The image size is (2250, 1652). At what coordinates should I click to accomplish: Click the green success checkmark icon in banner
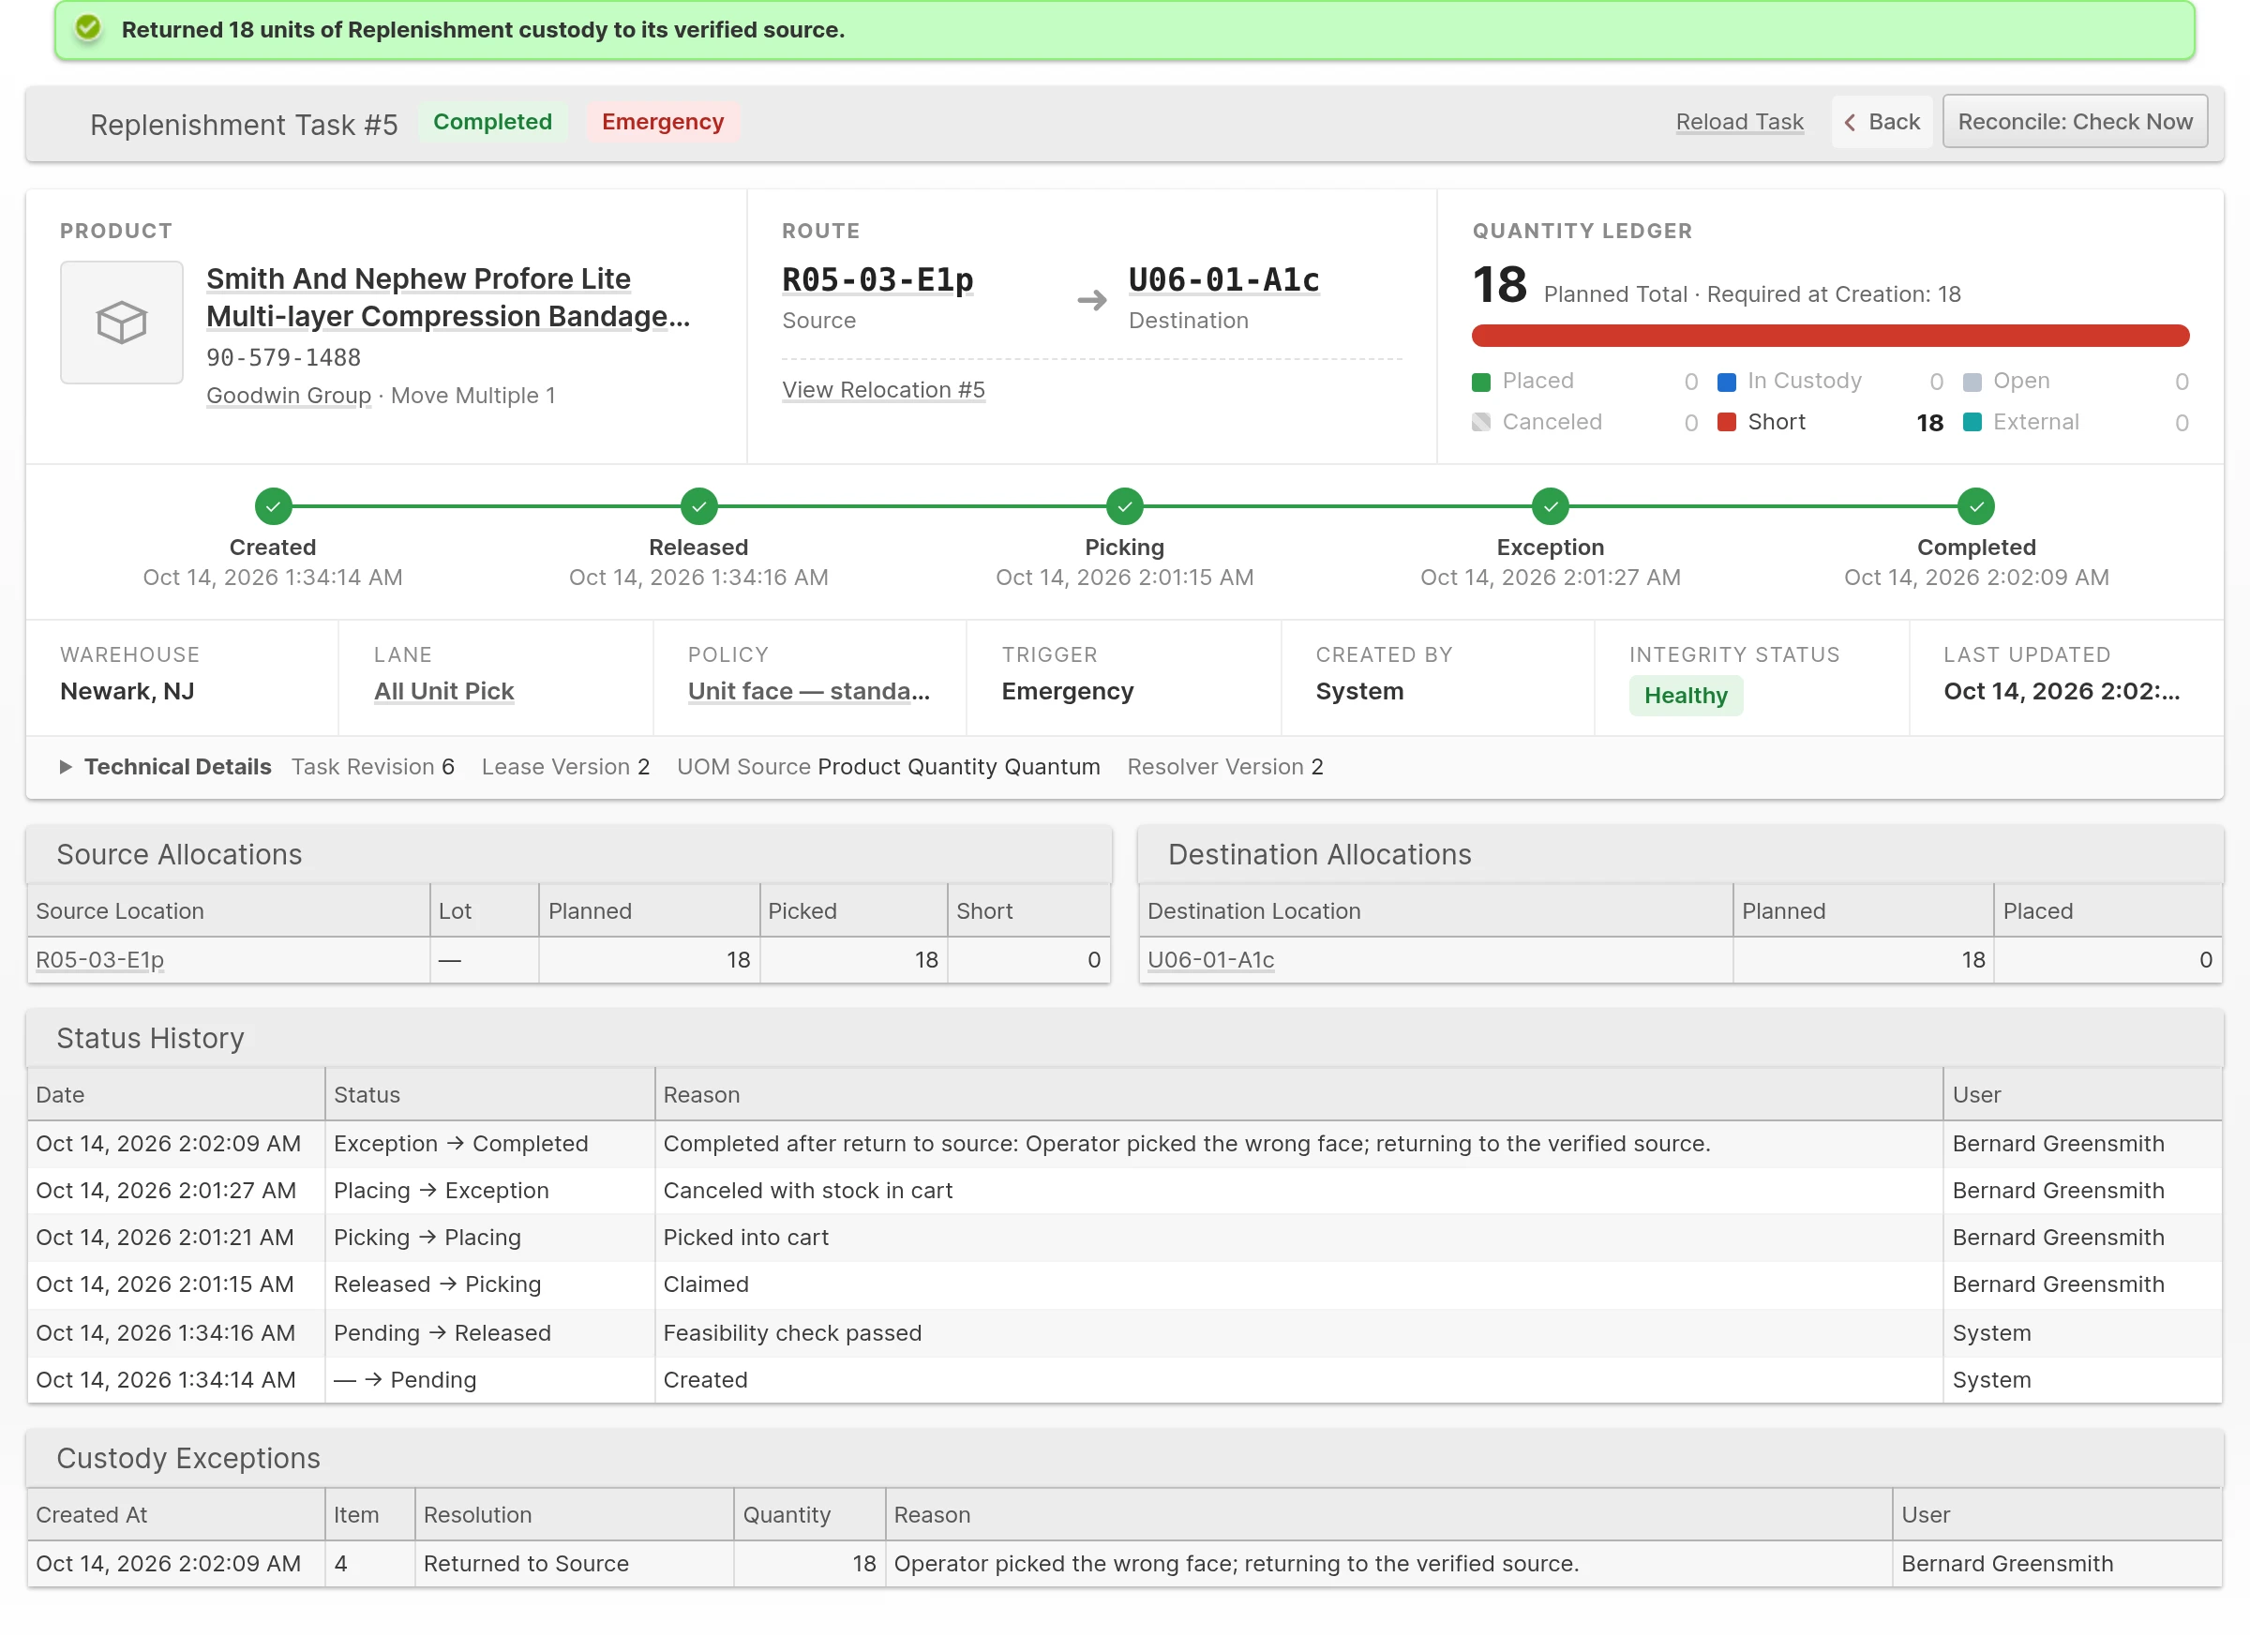(88, 28)
